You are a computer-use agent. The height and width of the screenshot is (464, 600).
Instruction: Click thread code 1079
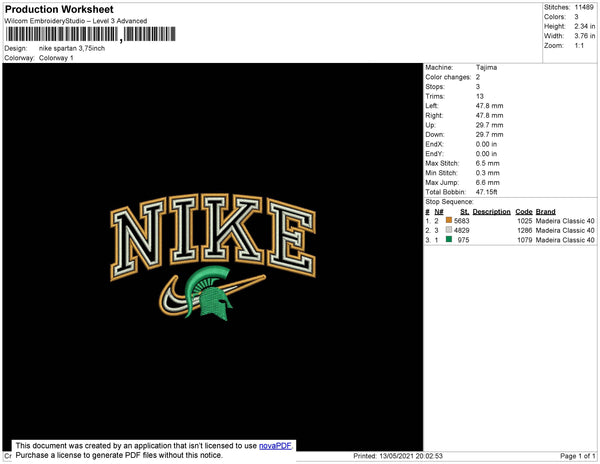pos(524,240)
